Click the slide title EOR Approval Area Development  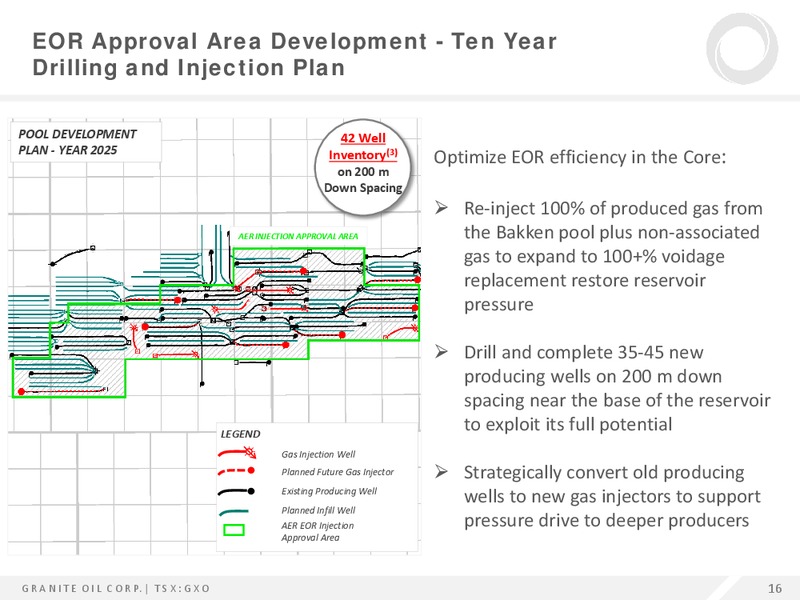tap(294, 54)
